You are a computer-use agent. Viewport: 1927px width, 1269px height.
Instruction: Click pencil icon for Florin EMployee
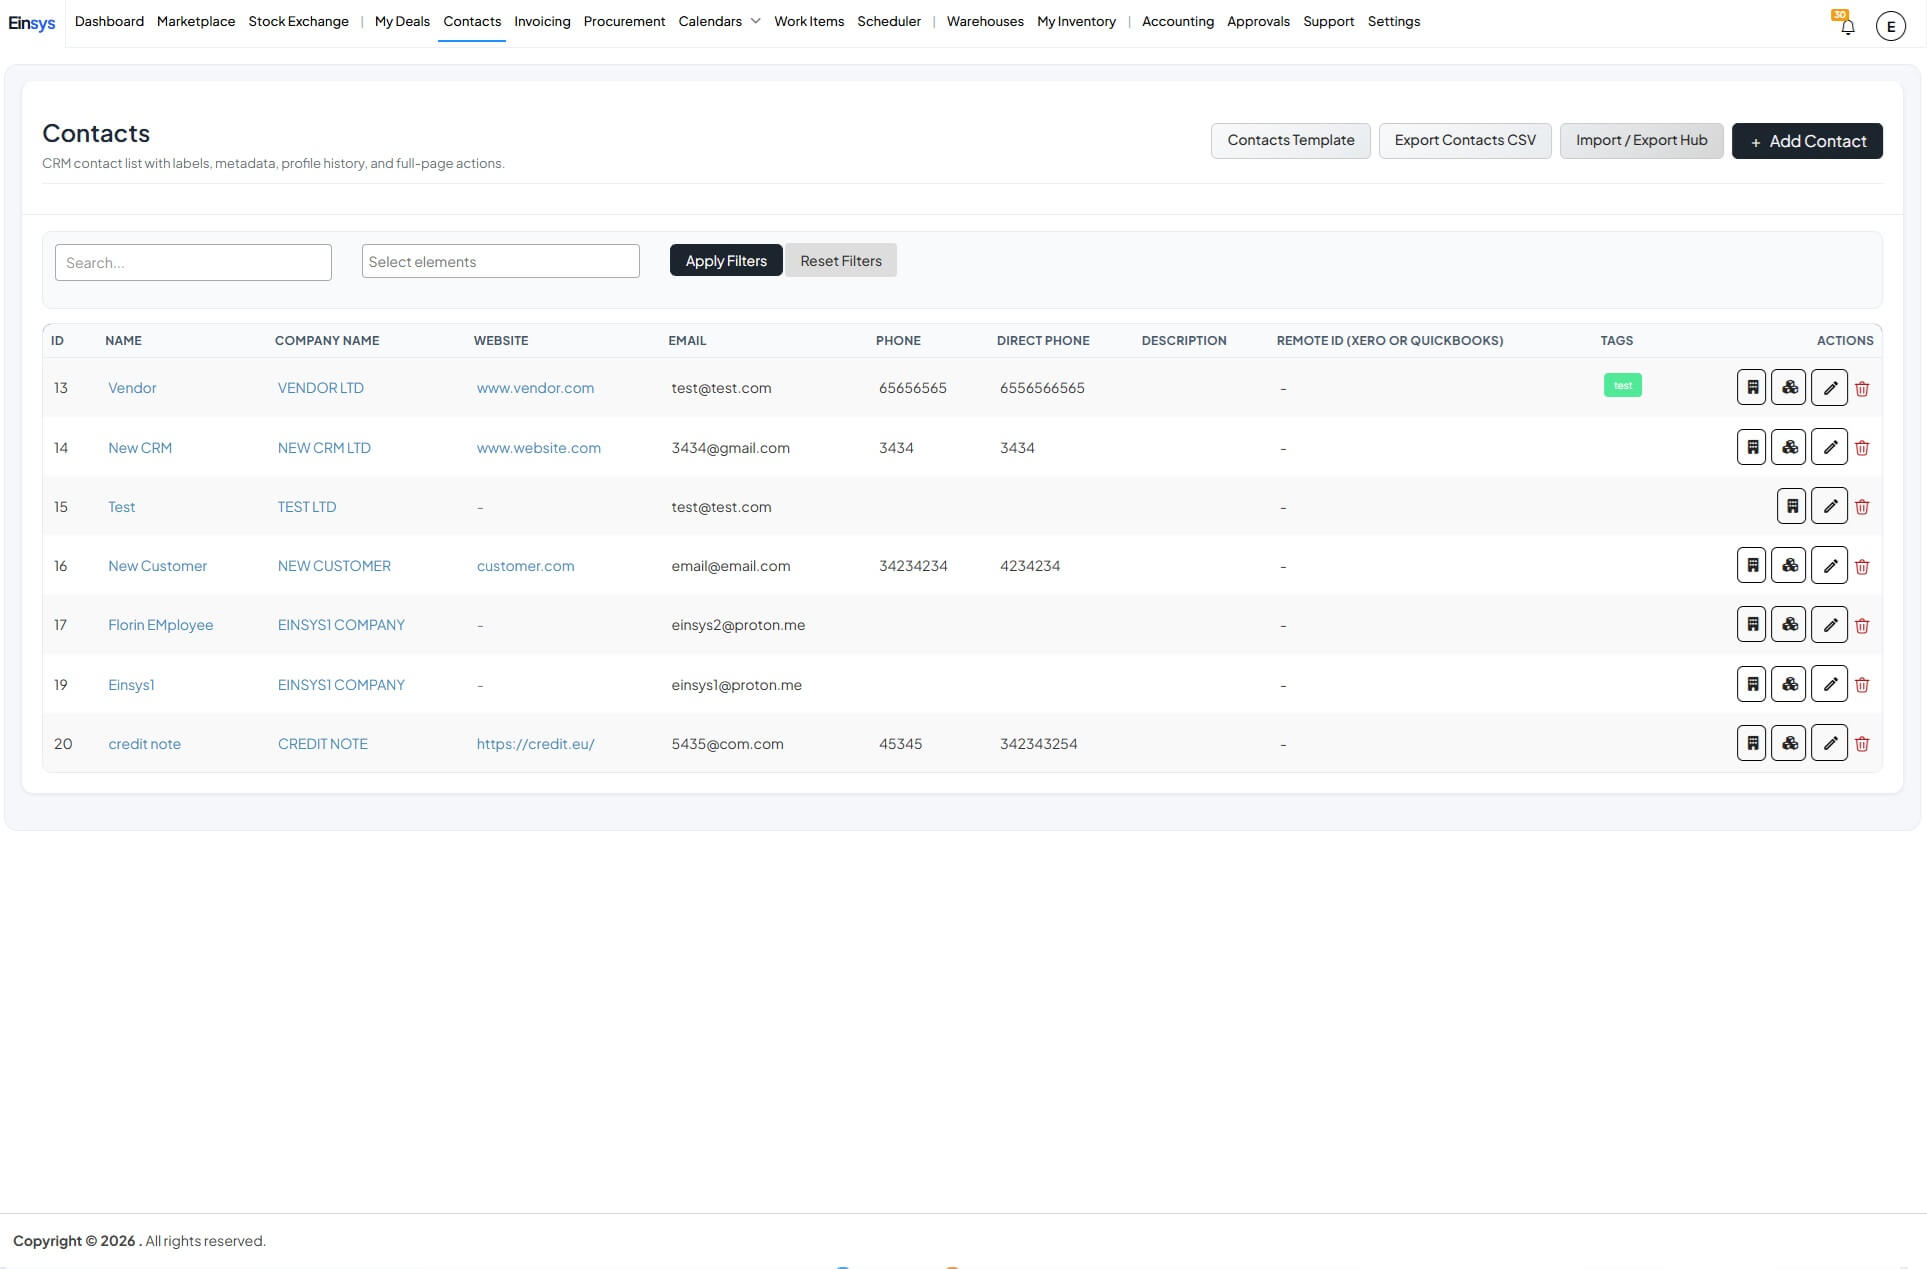coord(1829,626)
